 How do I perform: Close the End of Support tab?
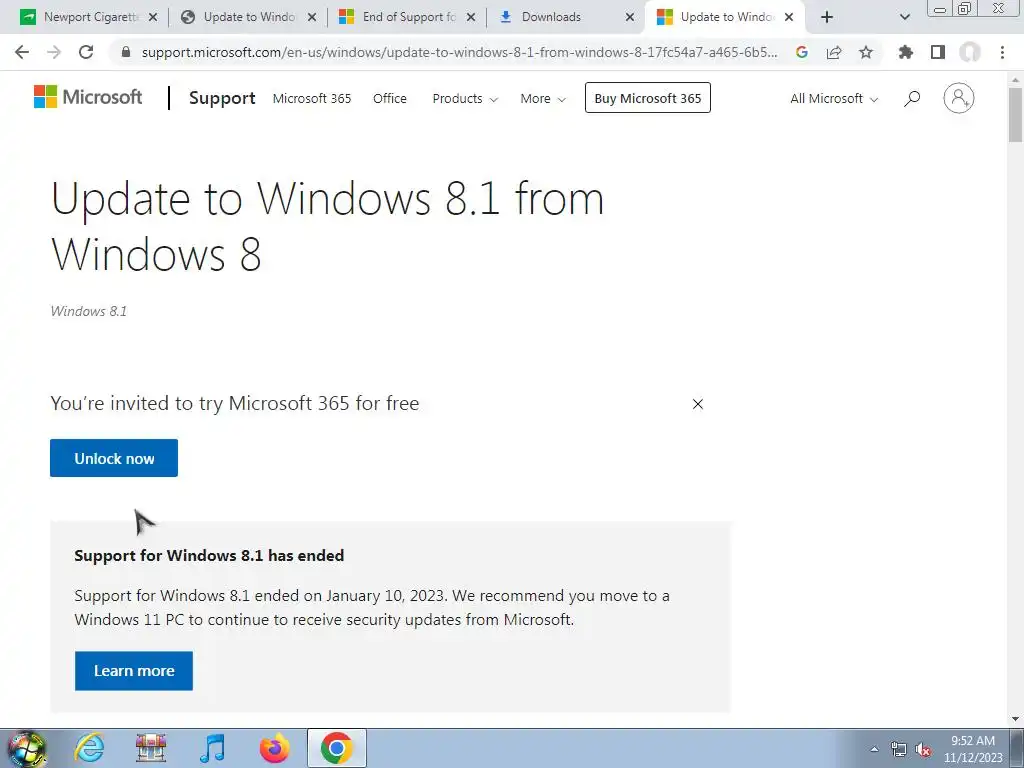(x=471, y=17)
